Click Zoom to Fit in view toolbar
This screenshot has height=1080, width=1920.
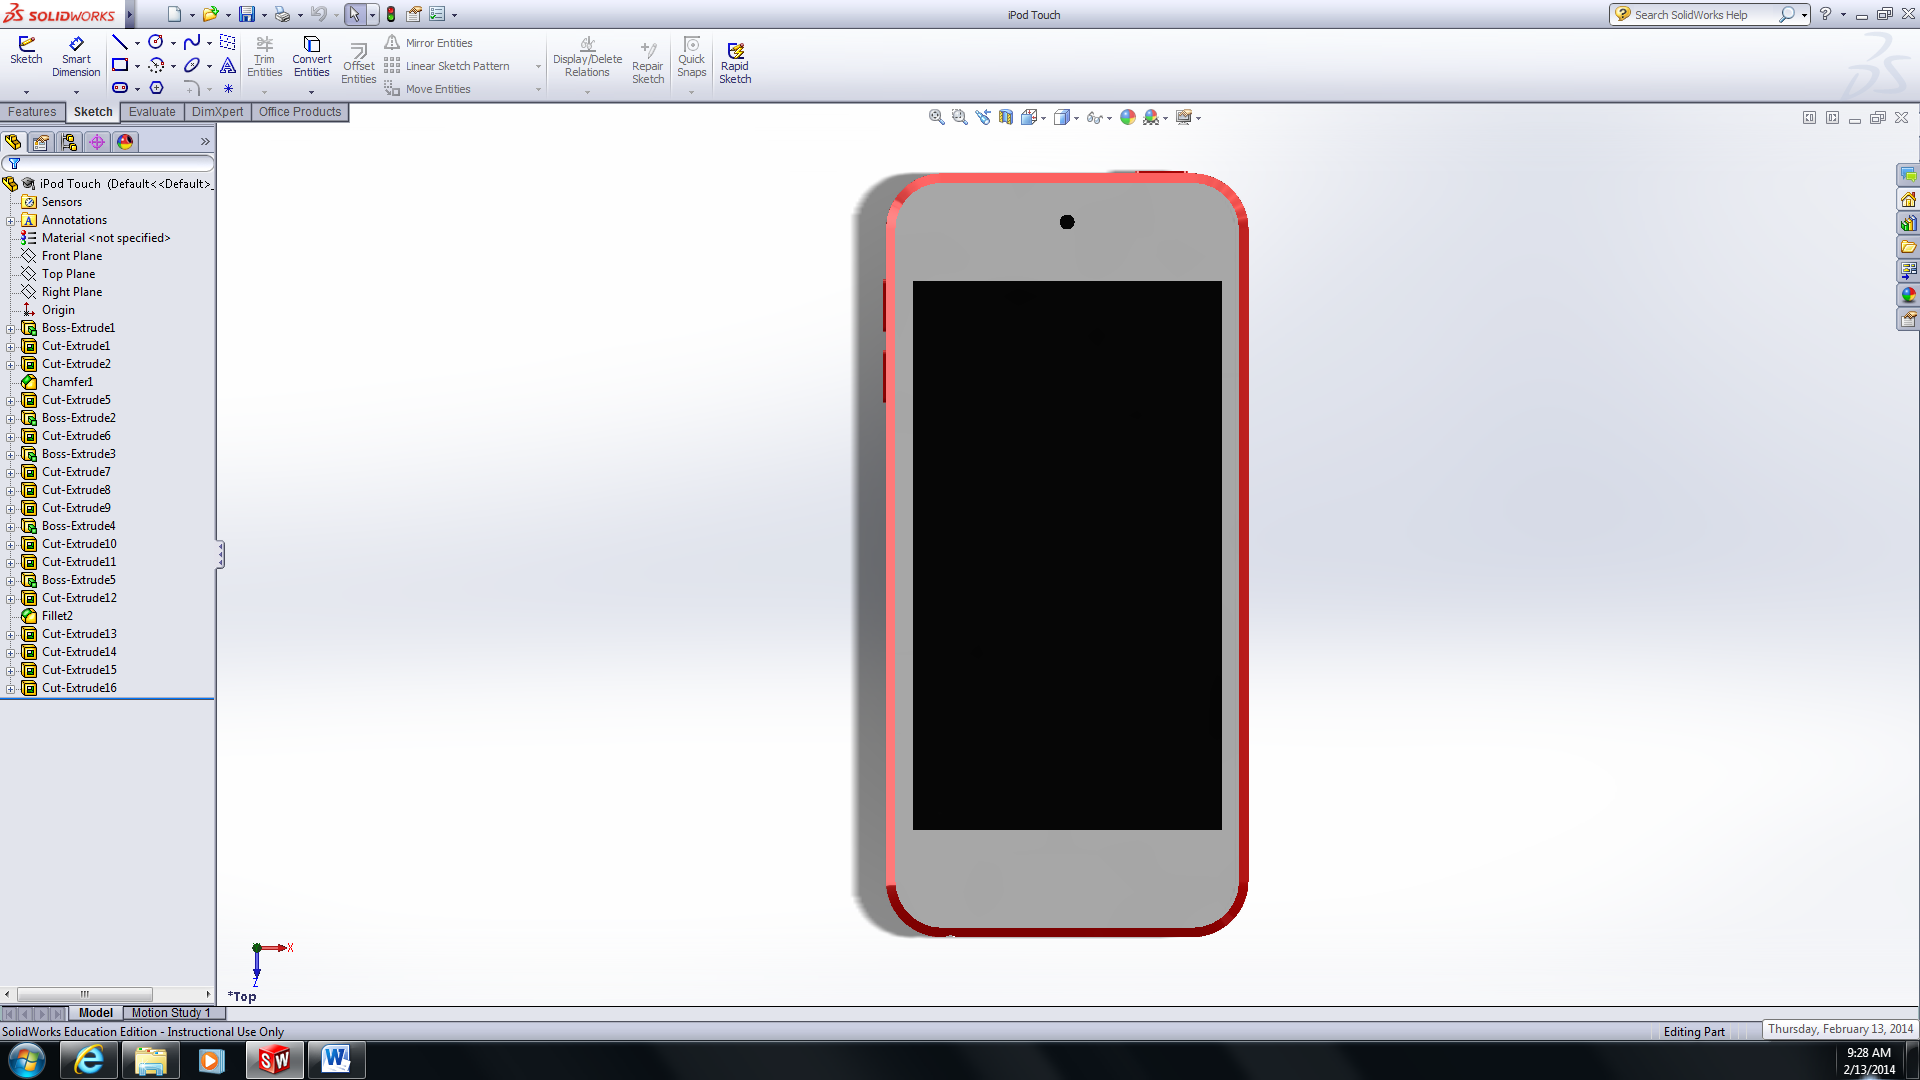(x=936, y=117)
